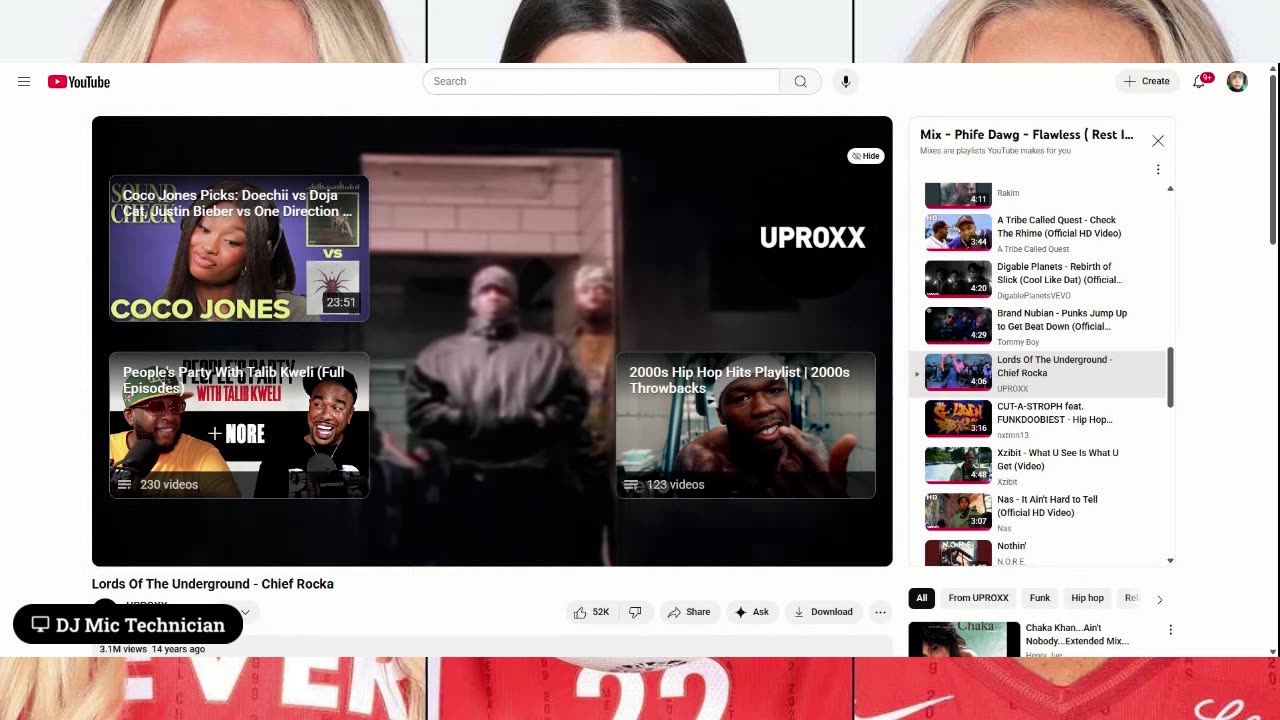This screenshot has width=1280, height=720.
Task: Select the All filter chip
Action: click(922, 598)
